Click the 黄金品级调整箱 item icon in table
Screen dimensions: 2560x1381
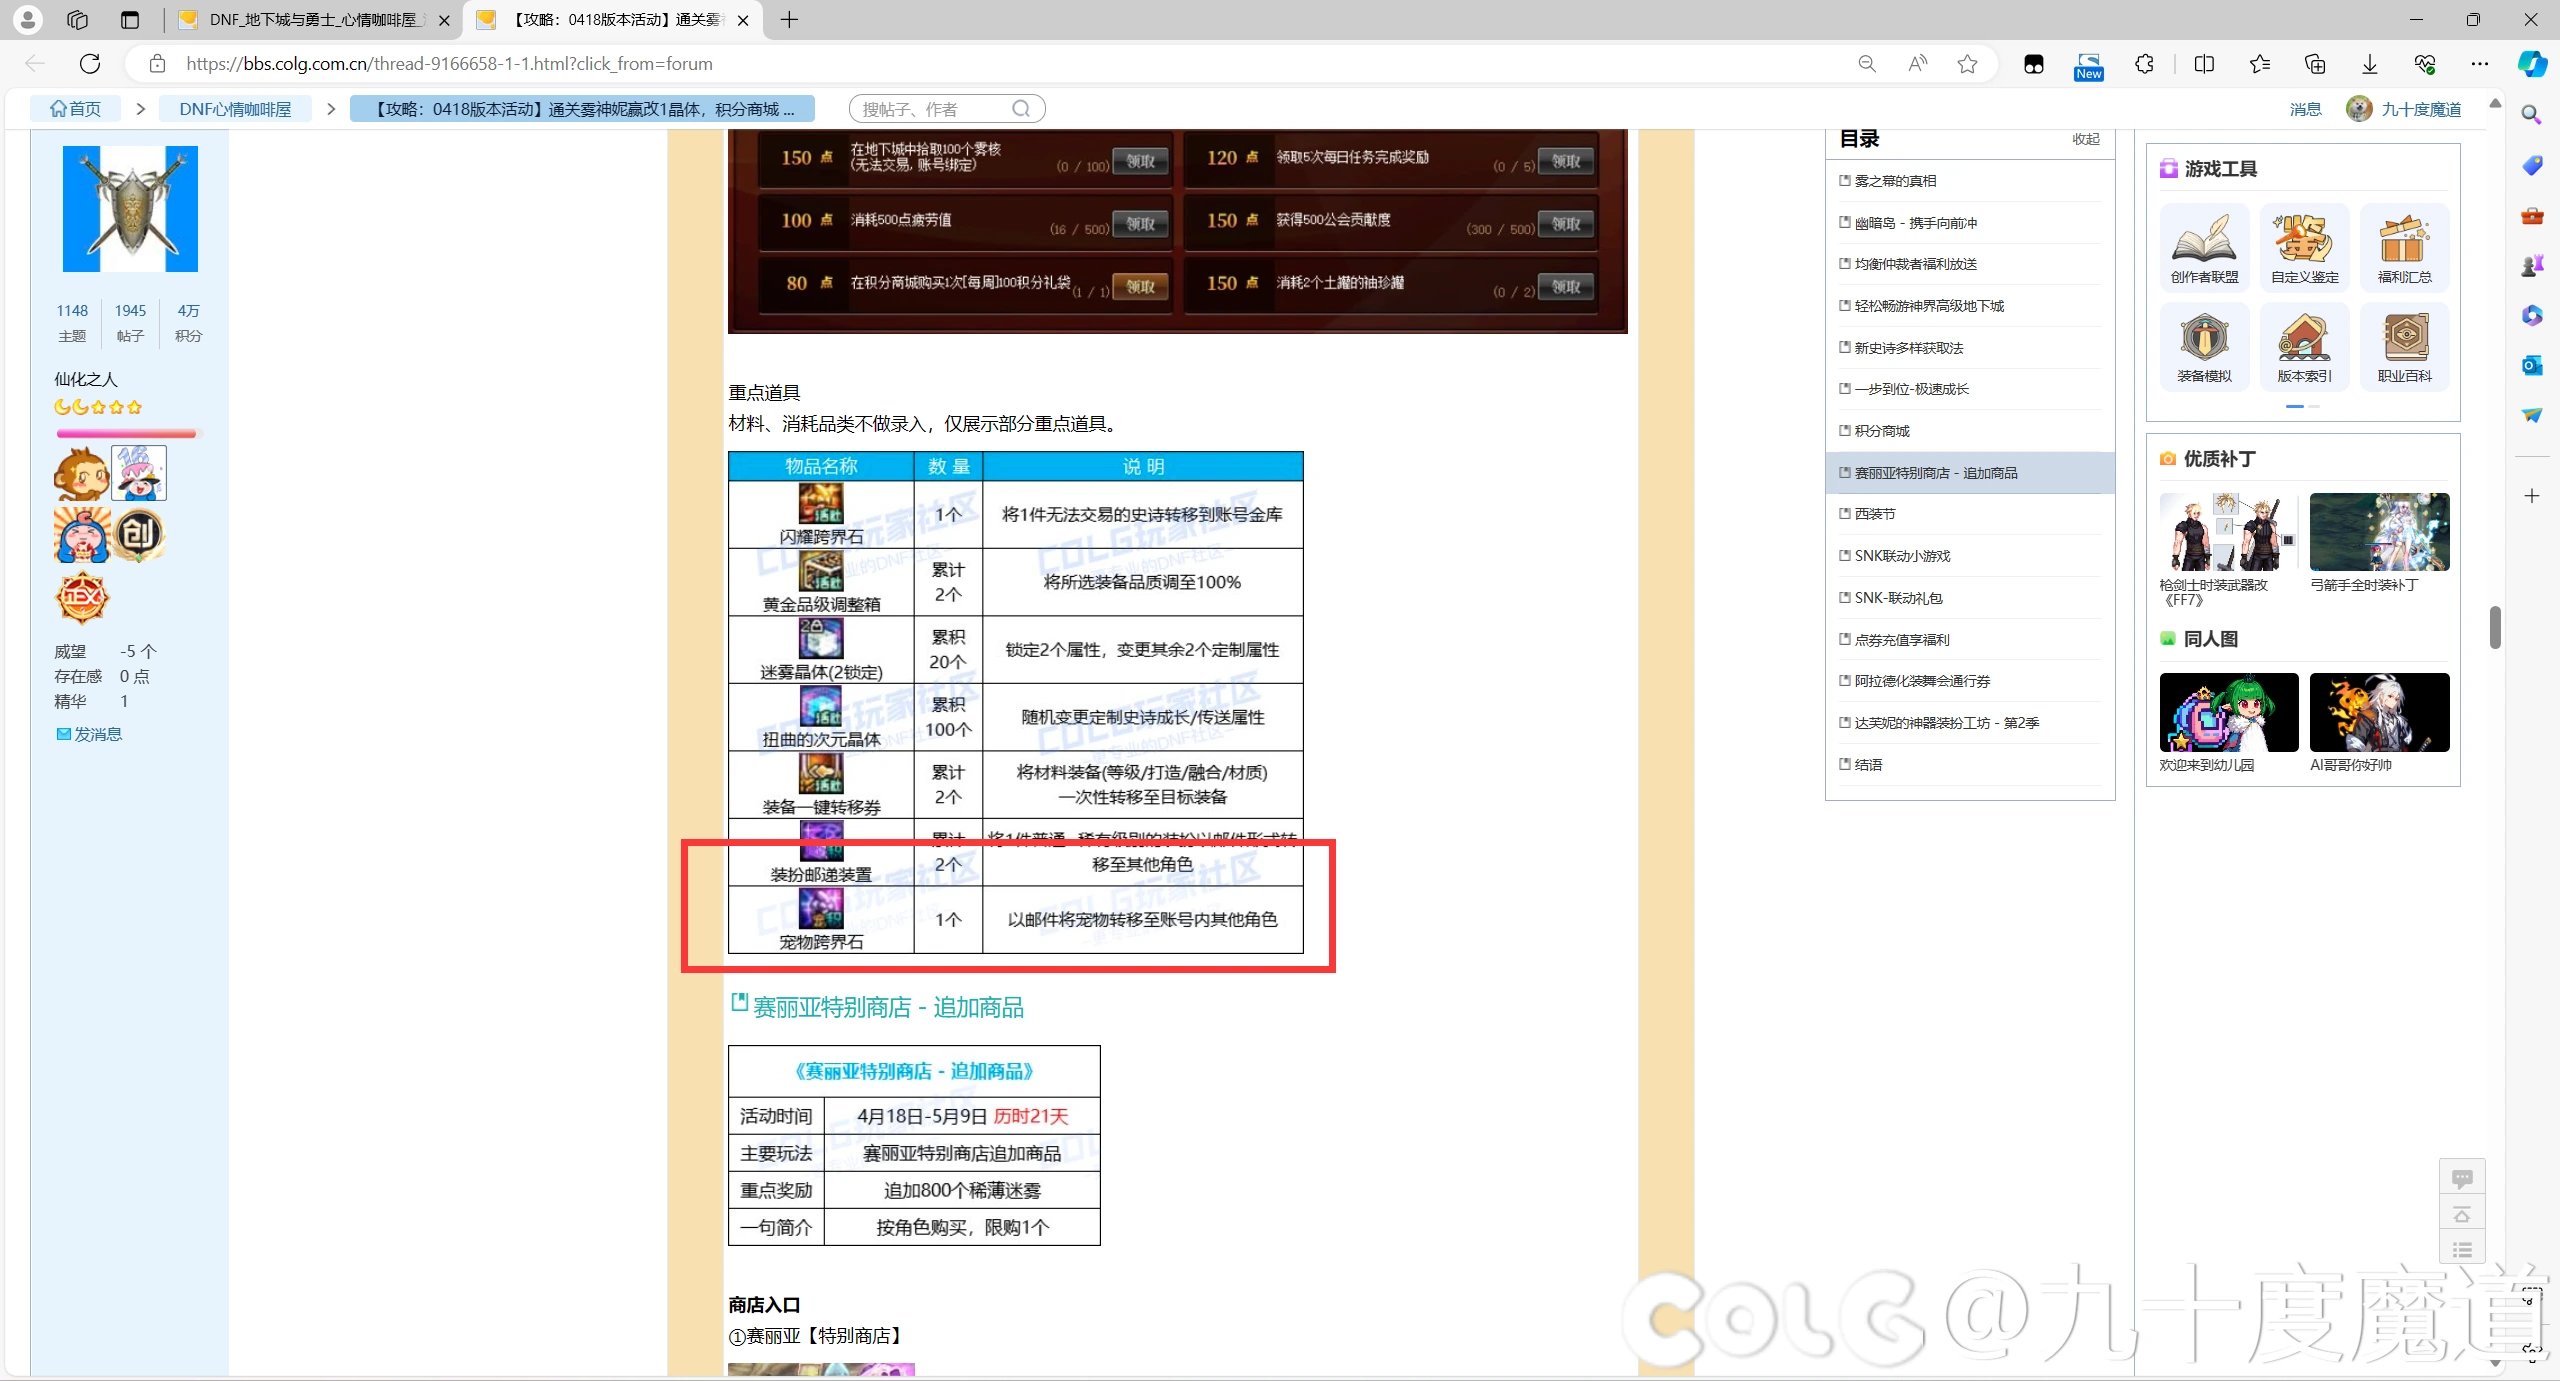point(821,571)
